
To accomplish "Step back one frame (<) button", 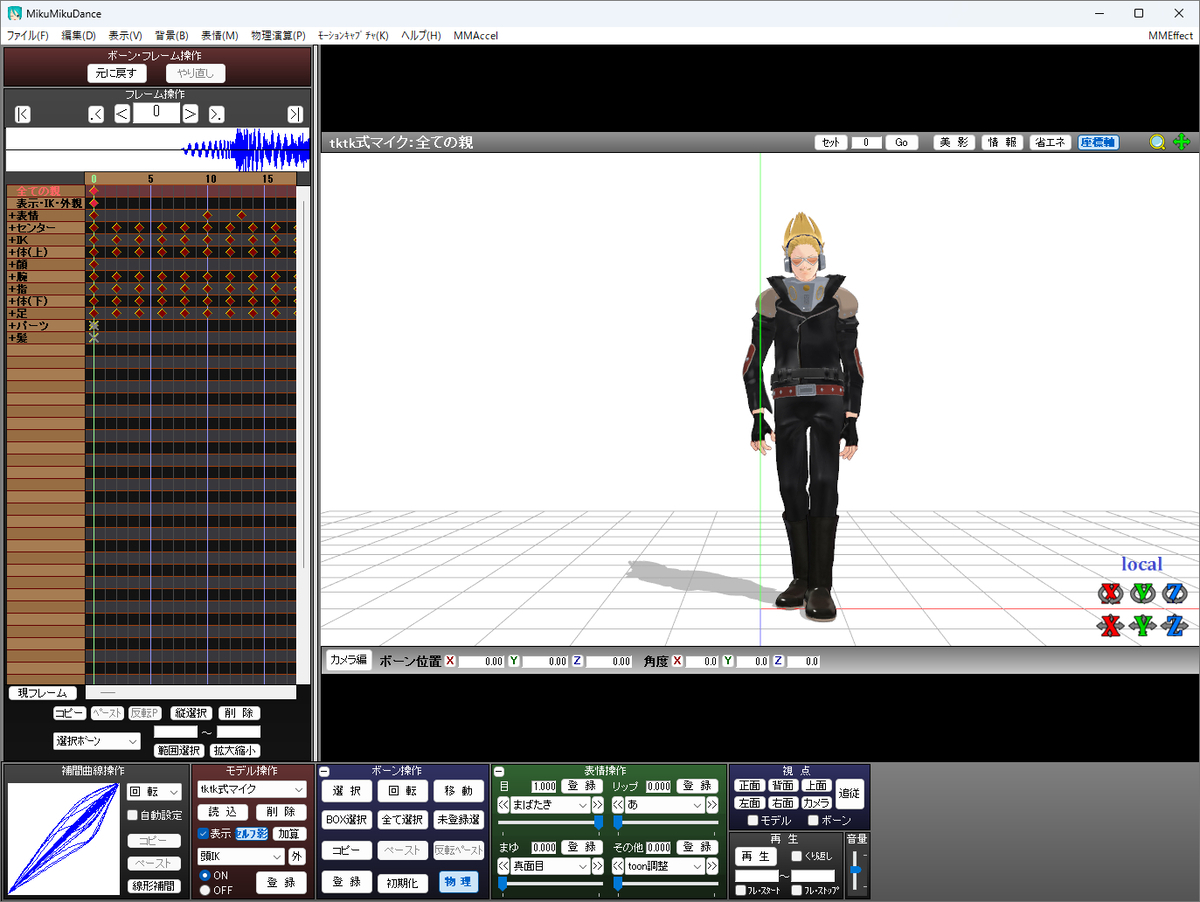I will pos(122,113).
